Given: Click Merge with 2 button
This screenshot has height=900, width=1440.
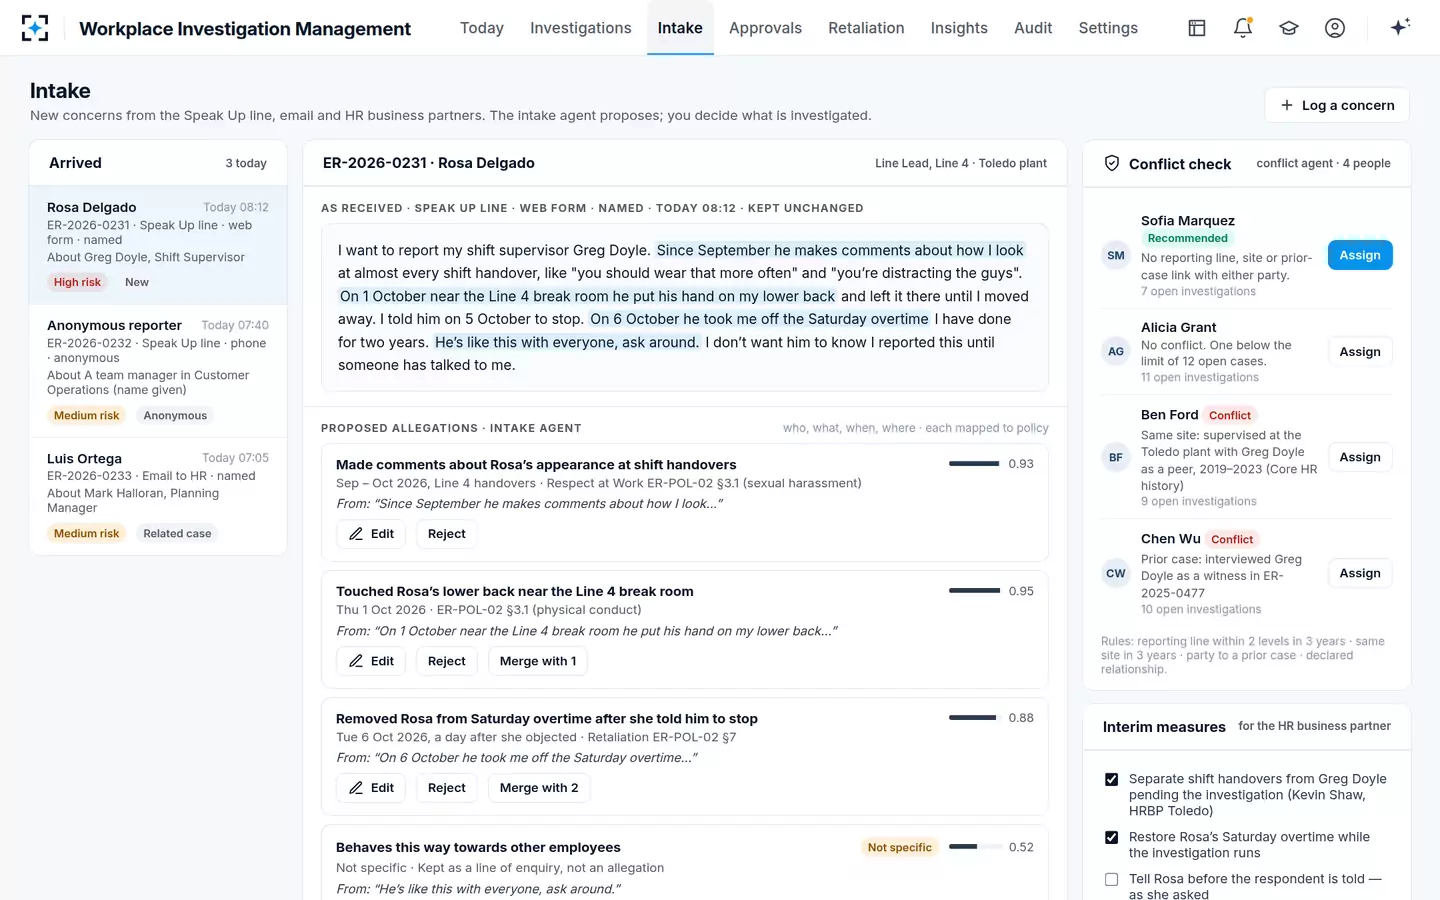Looking at the screenshot, I should tap(539, 788).
